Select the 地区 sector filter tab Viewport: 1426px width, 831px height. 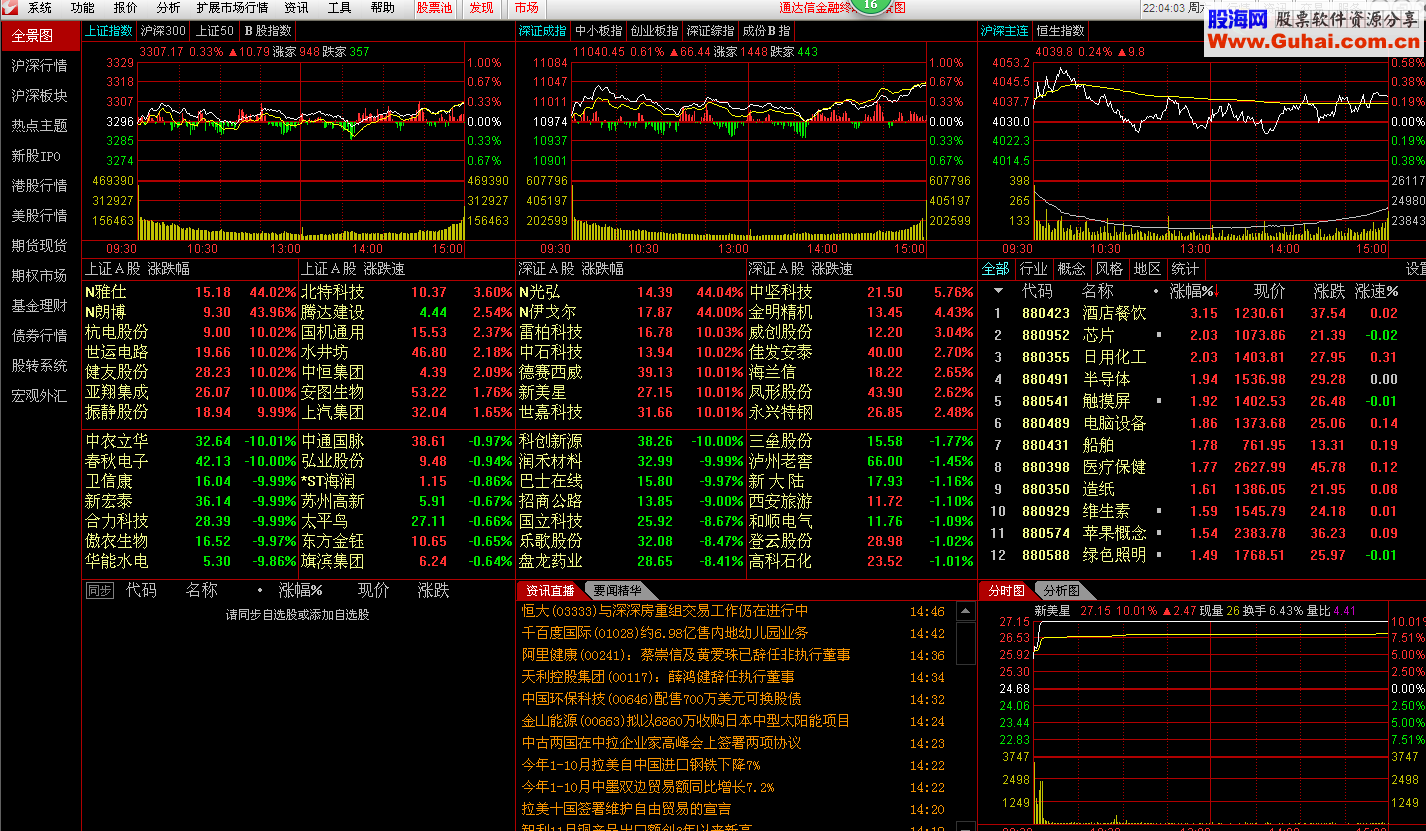(1147, 269)
